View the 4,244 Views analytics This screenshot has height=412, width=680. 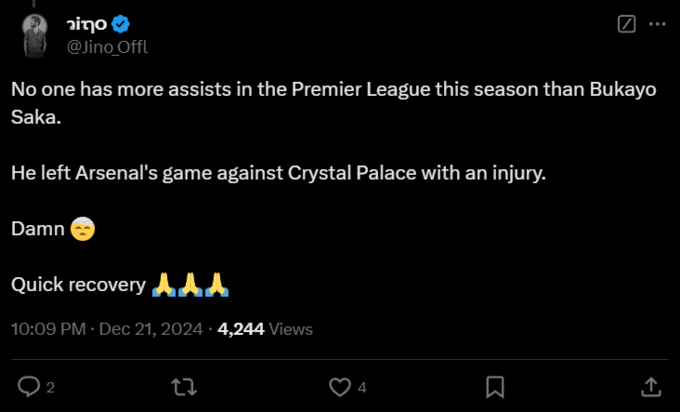click(x=265, y=329)
